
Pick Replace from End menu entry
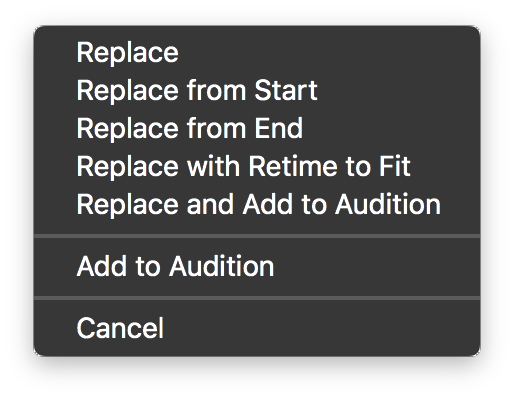pos(257,128)
